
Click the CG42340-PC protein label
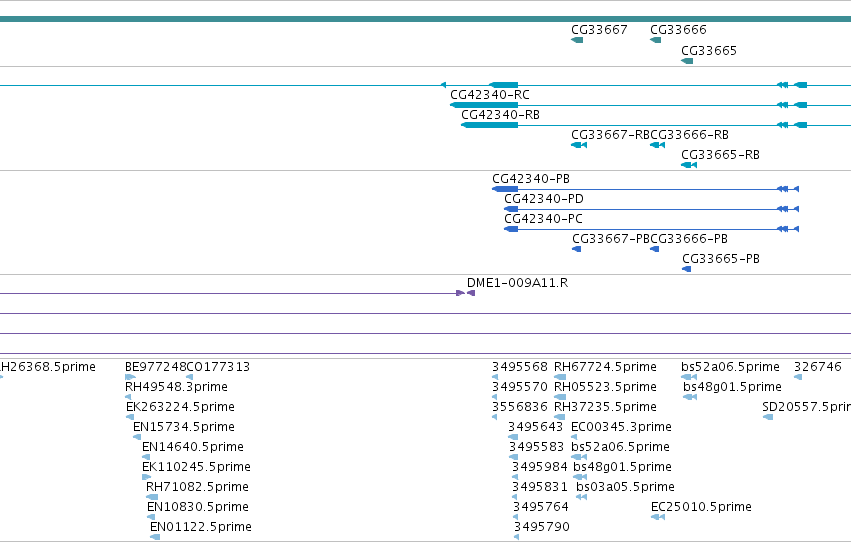click(x=543, y=219)
